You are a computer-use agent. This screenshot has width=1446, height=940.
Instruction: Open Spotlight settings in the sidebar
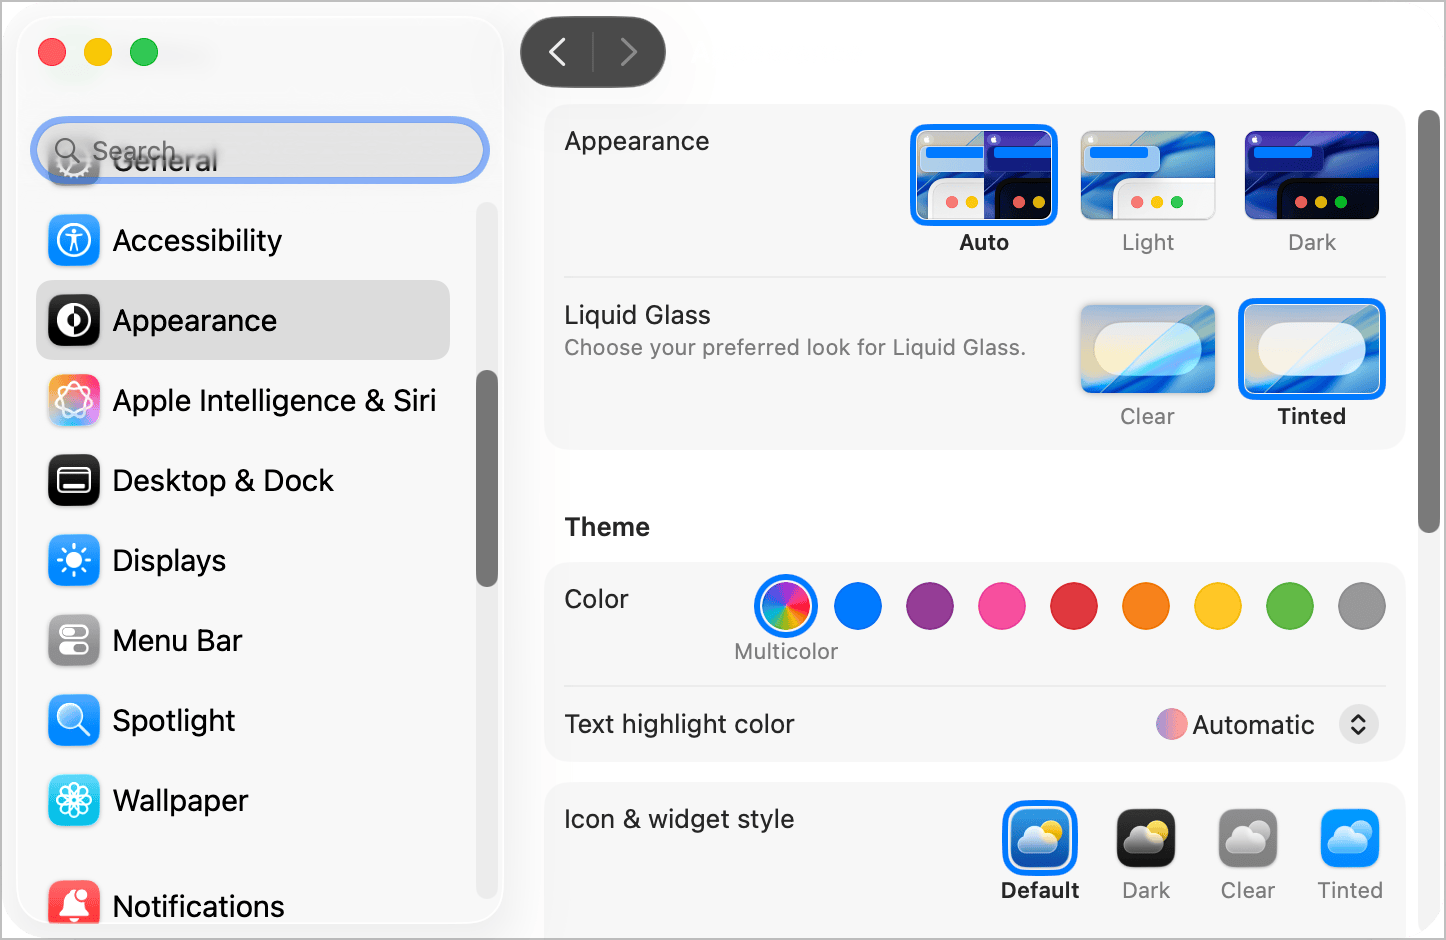pos(174,720)
